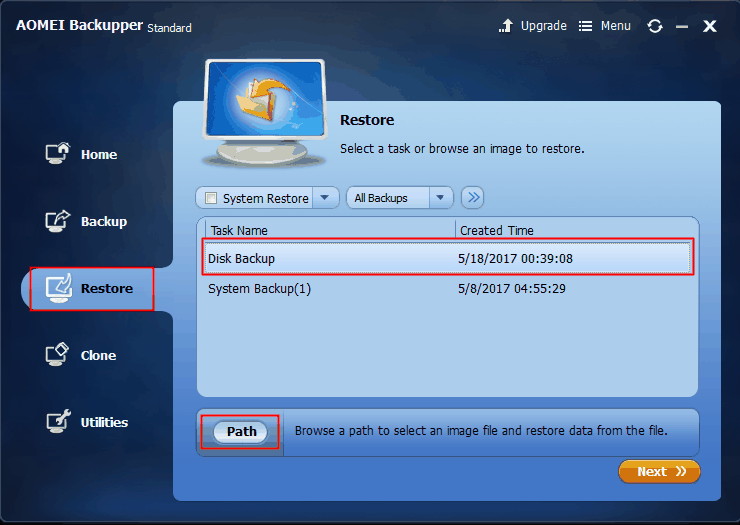
Task: Click the Utilities tools icon in sidebar
Action: click(x=59, y=421)
